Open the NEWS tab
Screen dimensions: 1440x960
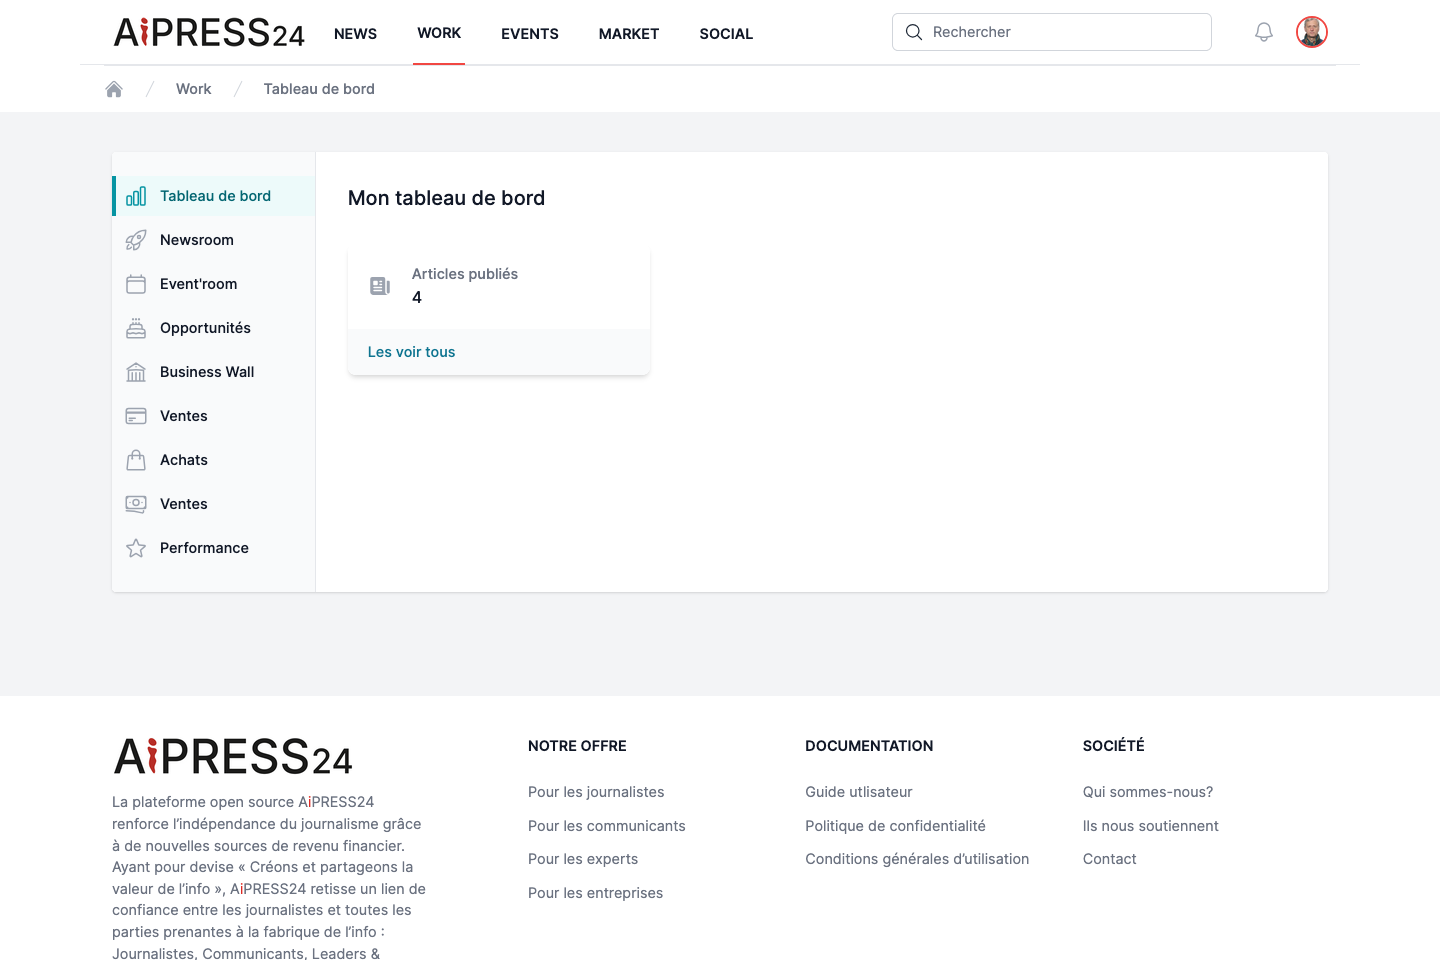tap(355, 34)
